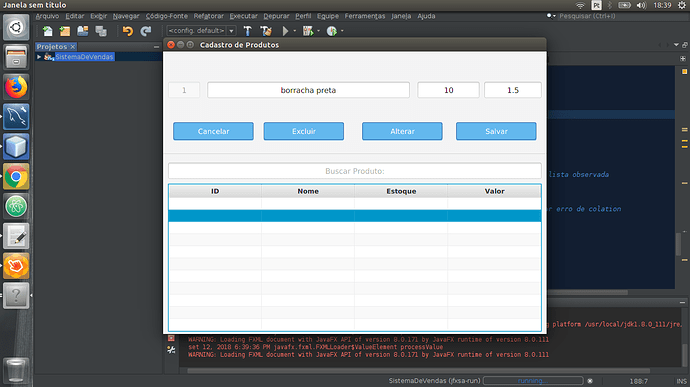Click the Salvar button

tap(496, 131)
